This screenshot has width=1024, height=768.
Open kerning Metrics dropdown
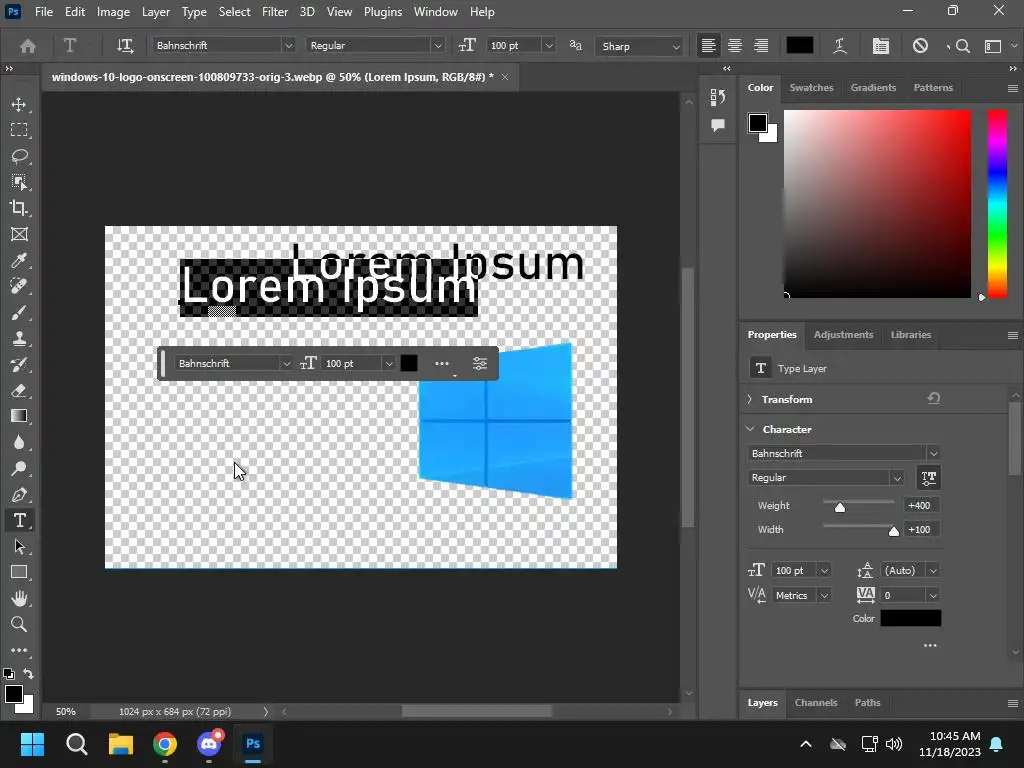click(x=824, y=596)
